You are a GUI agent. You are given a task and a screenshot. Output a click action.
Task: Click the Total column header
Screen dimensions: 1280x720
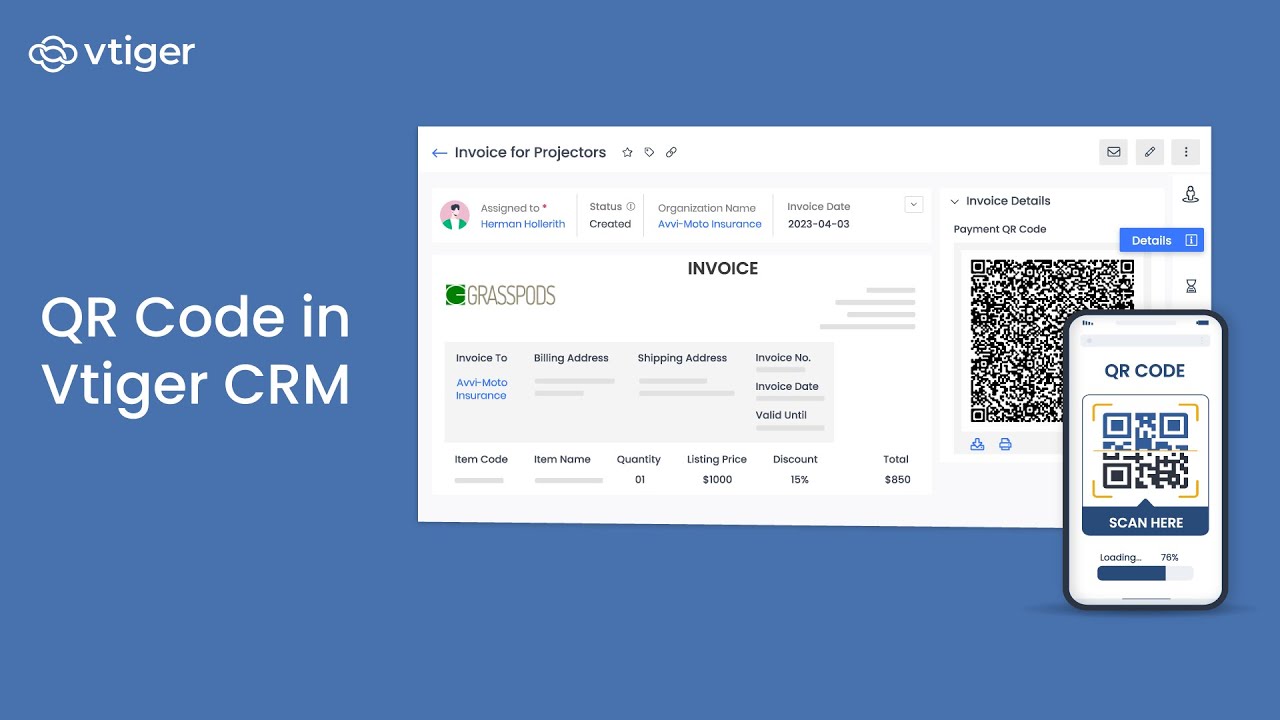pyautogui.click(x=896, y=460)
